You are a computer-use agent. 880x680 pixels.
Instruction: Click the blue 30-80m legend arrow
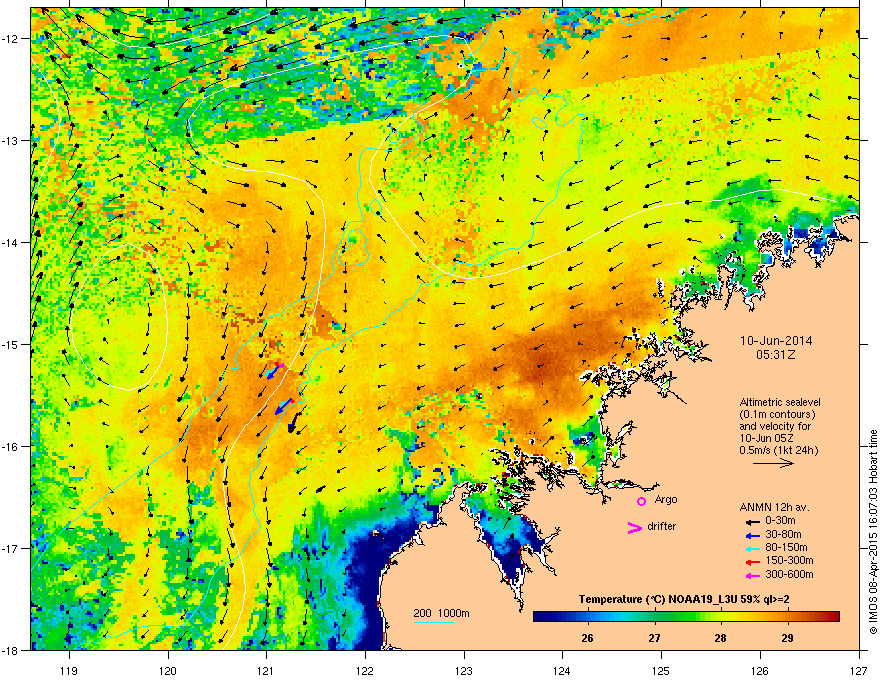753,535
